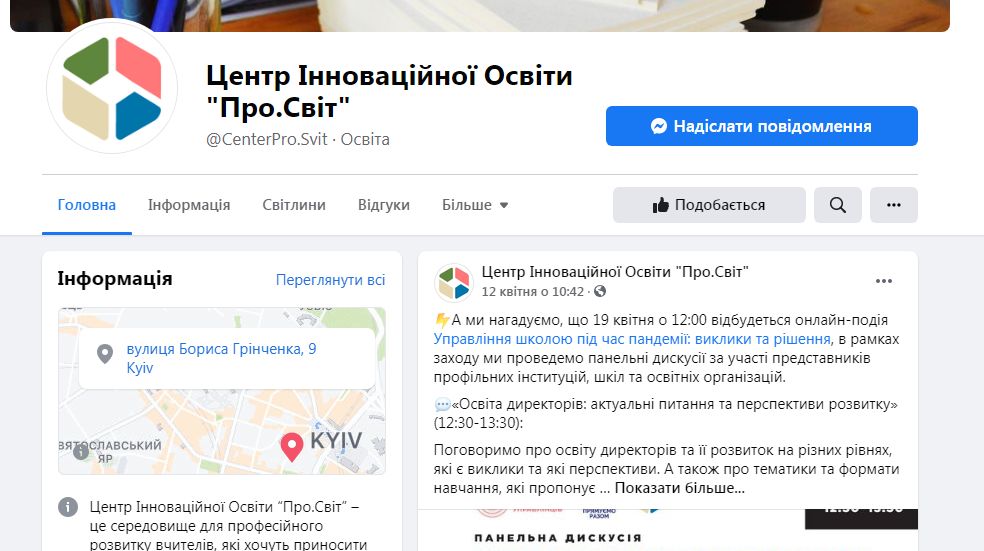Open the Управління школою під час пандемії event link
984x551 pixels.
(632, 339)
